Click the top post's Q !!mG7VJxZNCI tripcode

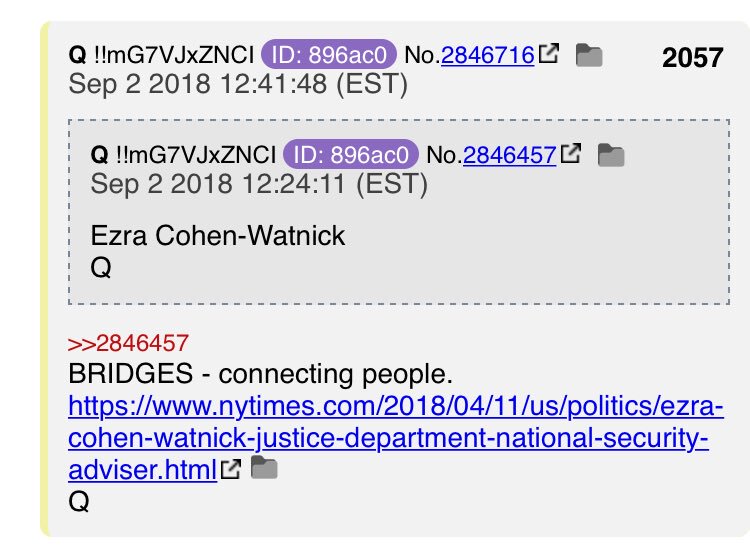(x=161, y=55)
